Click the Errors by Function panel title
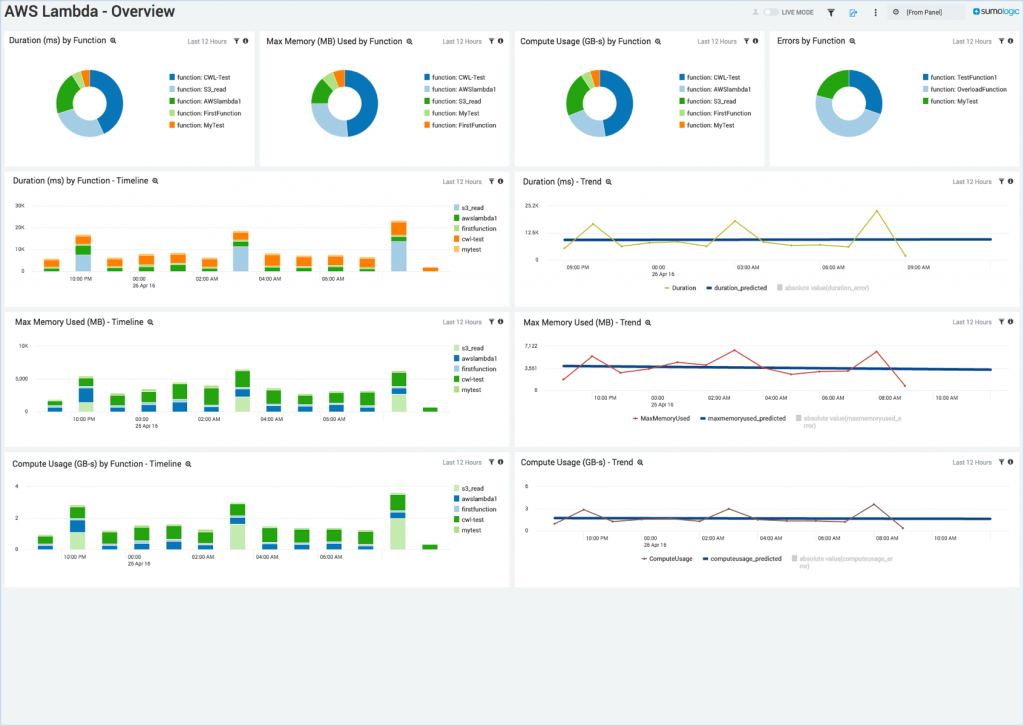Viewport: 1024px width, 726px height. click(811, 40)
